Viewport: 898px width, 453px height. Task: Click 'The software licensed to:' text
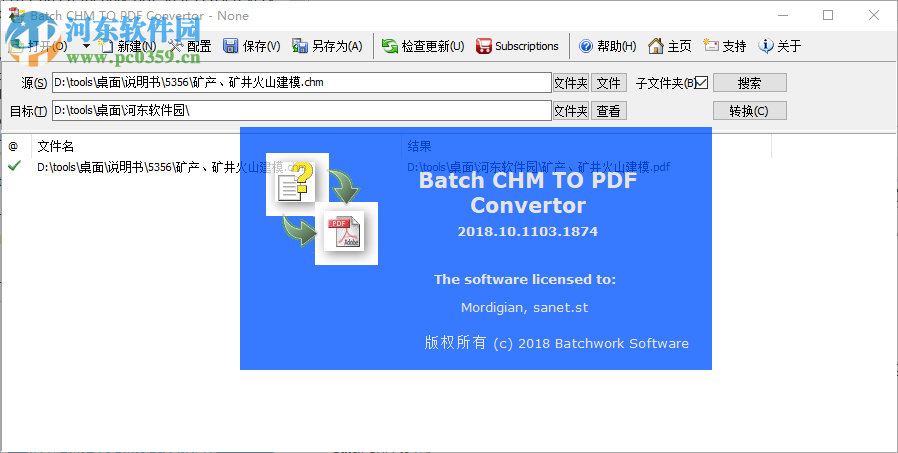(x=525, y=279)
